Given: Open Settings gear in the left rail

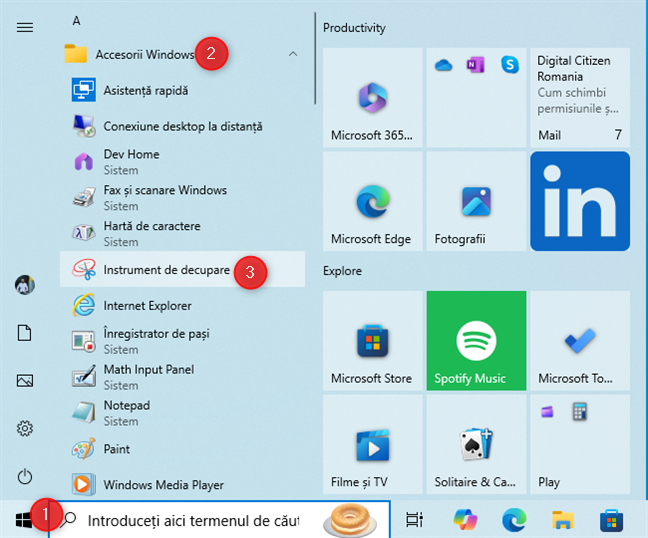Looking at the screenshot, I should [x=25, y=429].
